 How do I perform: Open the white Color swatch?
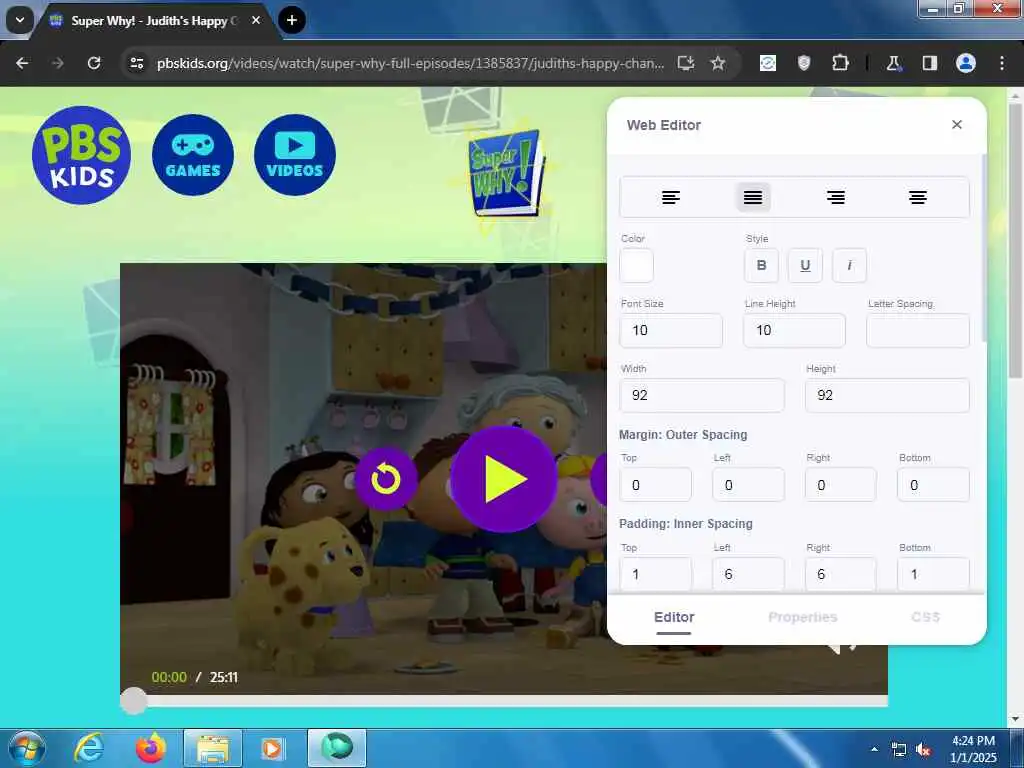(637, 266)
